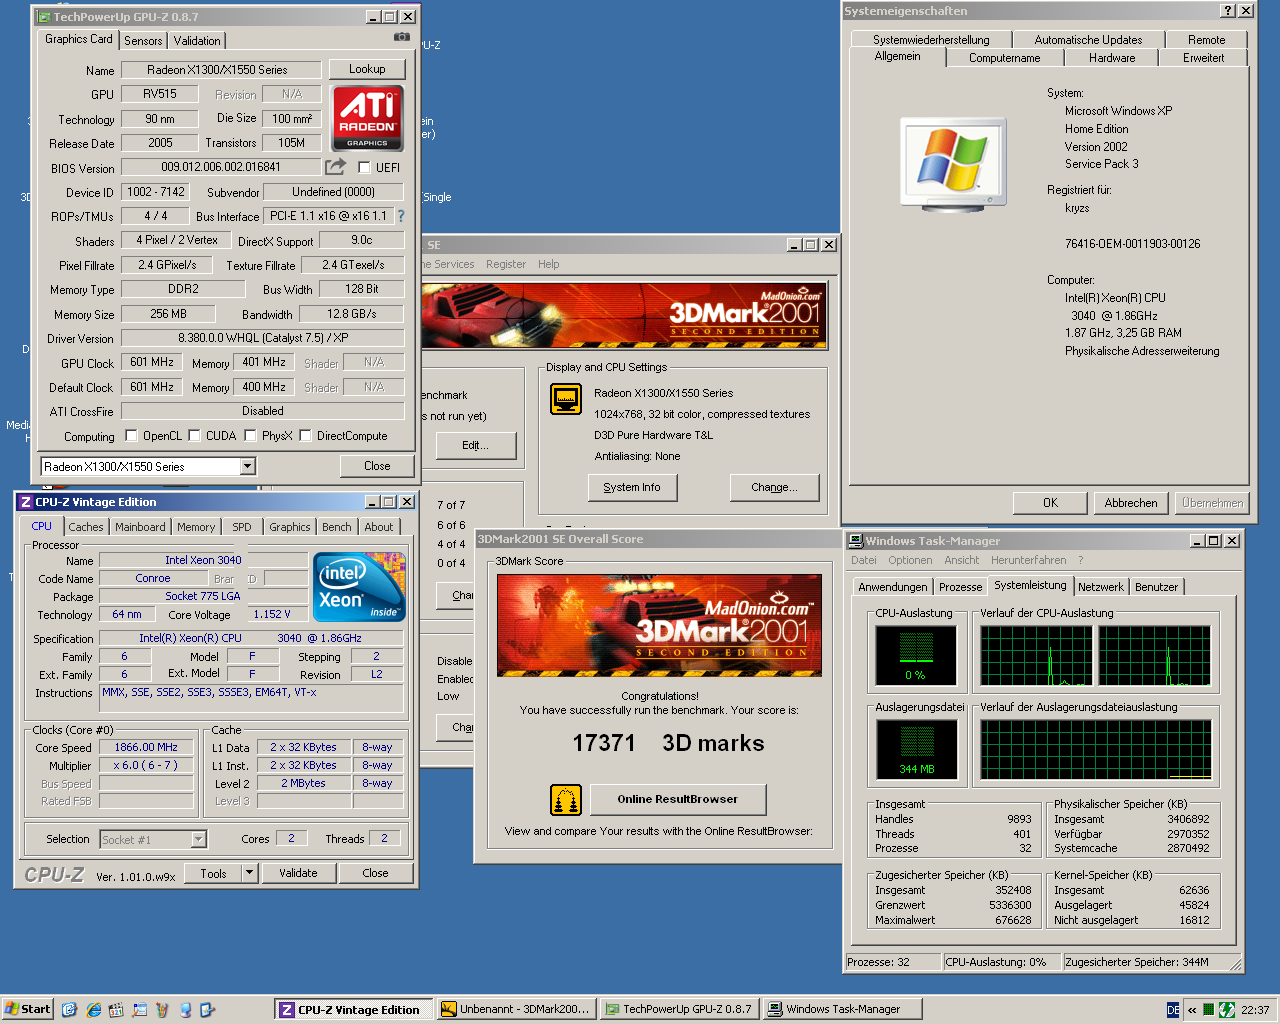
Task: Click the System Info button in 3DMark
Action: coord(632,488)
